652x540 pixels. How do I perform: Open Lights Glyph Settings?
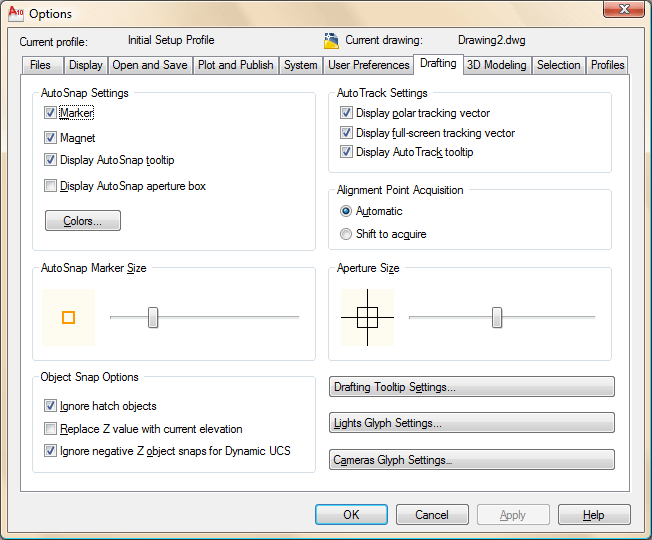pyautogui.click(x=472, y=423)
